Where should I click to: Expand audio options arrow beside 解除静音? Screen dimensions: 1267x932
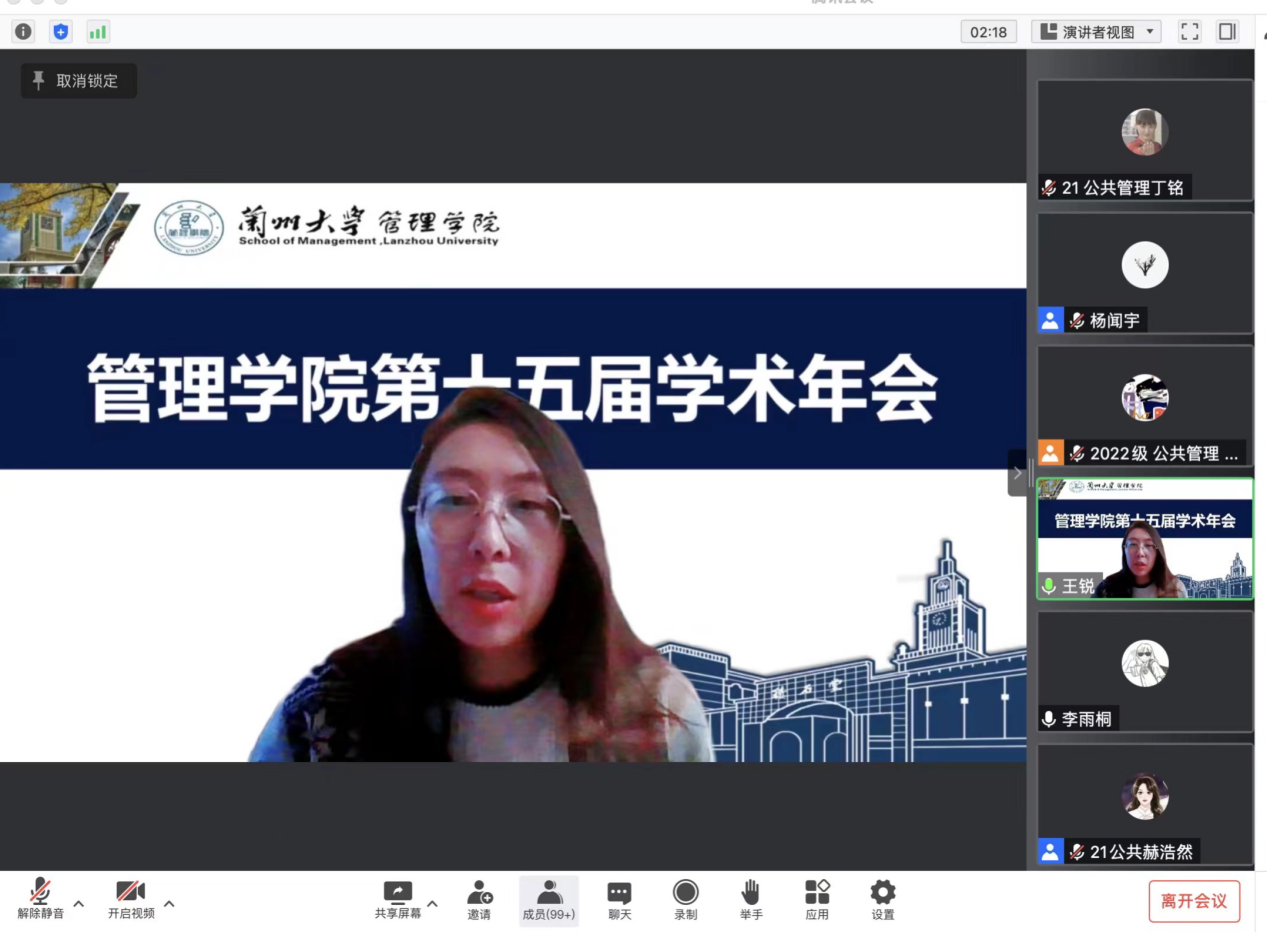coord(79,904)
